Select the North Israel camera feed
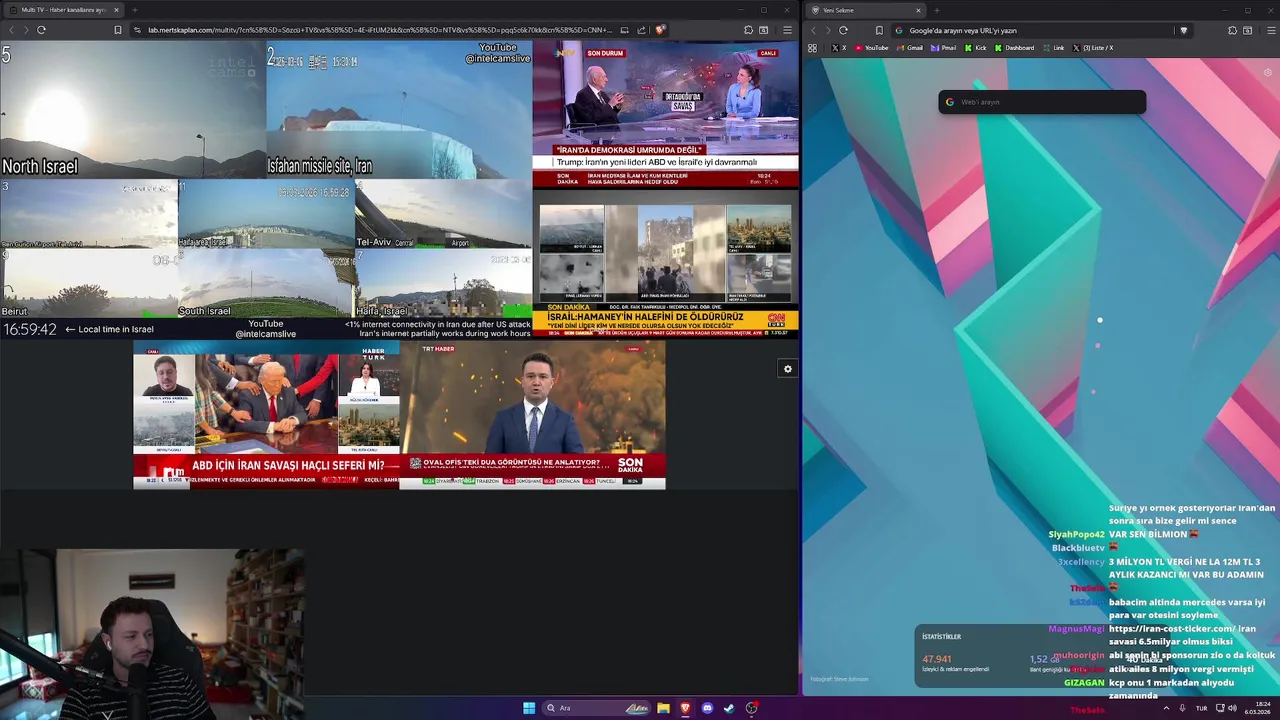 click(x=133, y=110)
